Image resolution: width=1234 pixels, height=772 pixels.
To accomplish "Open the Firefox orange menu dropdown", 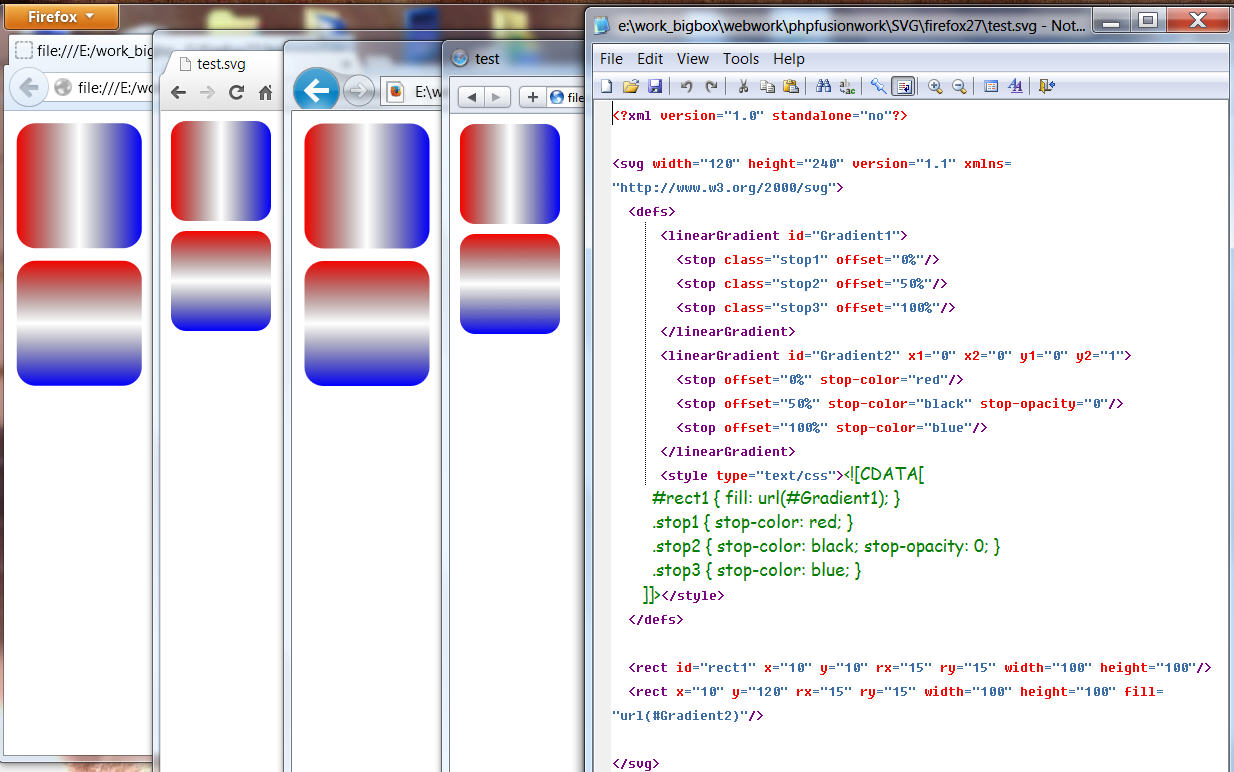I will [60, 17].
